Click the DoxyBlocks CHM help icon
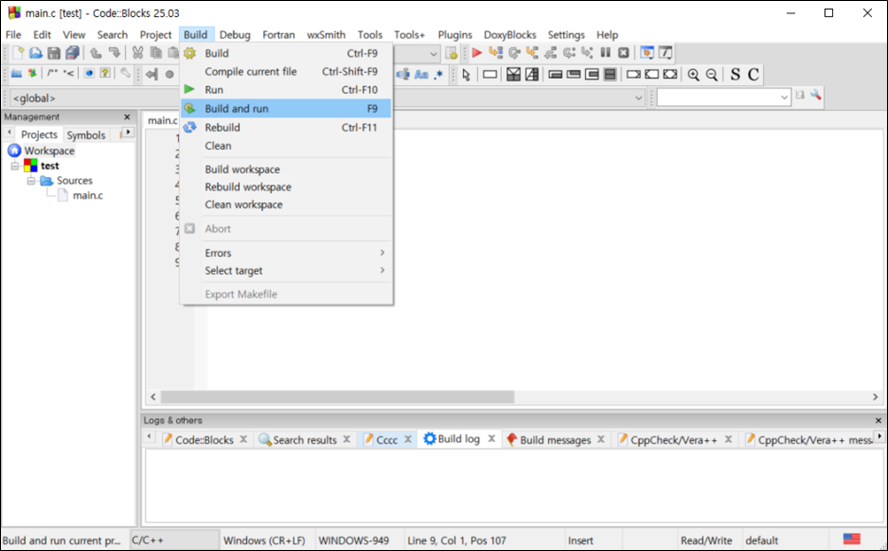This screenshot has width=888, height=551. click(105, 74)
